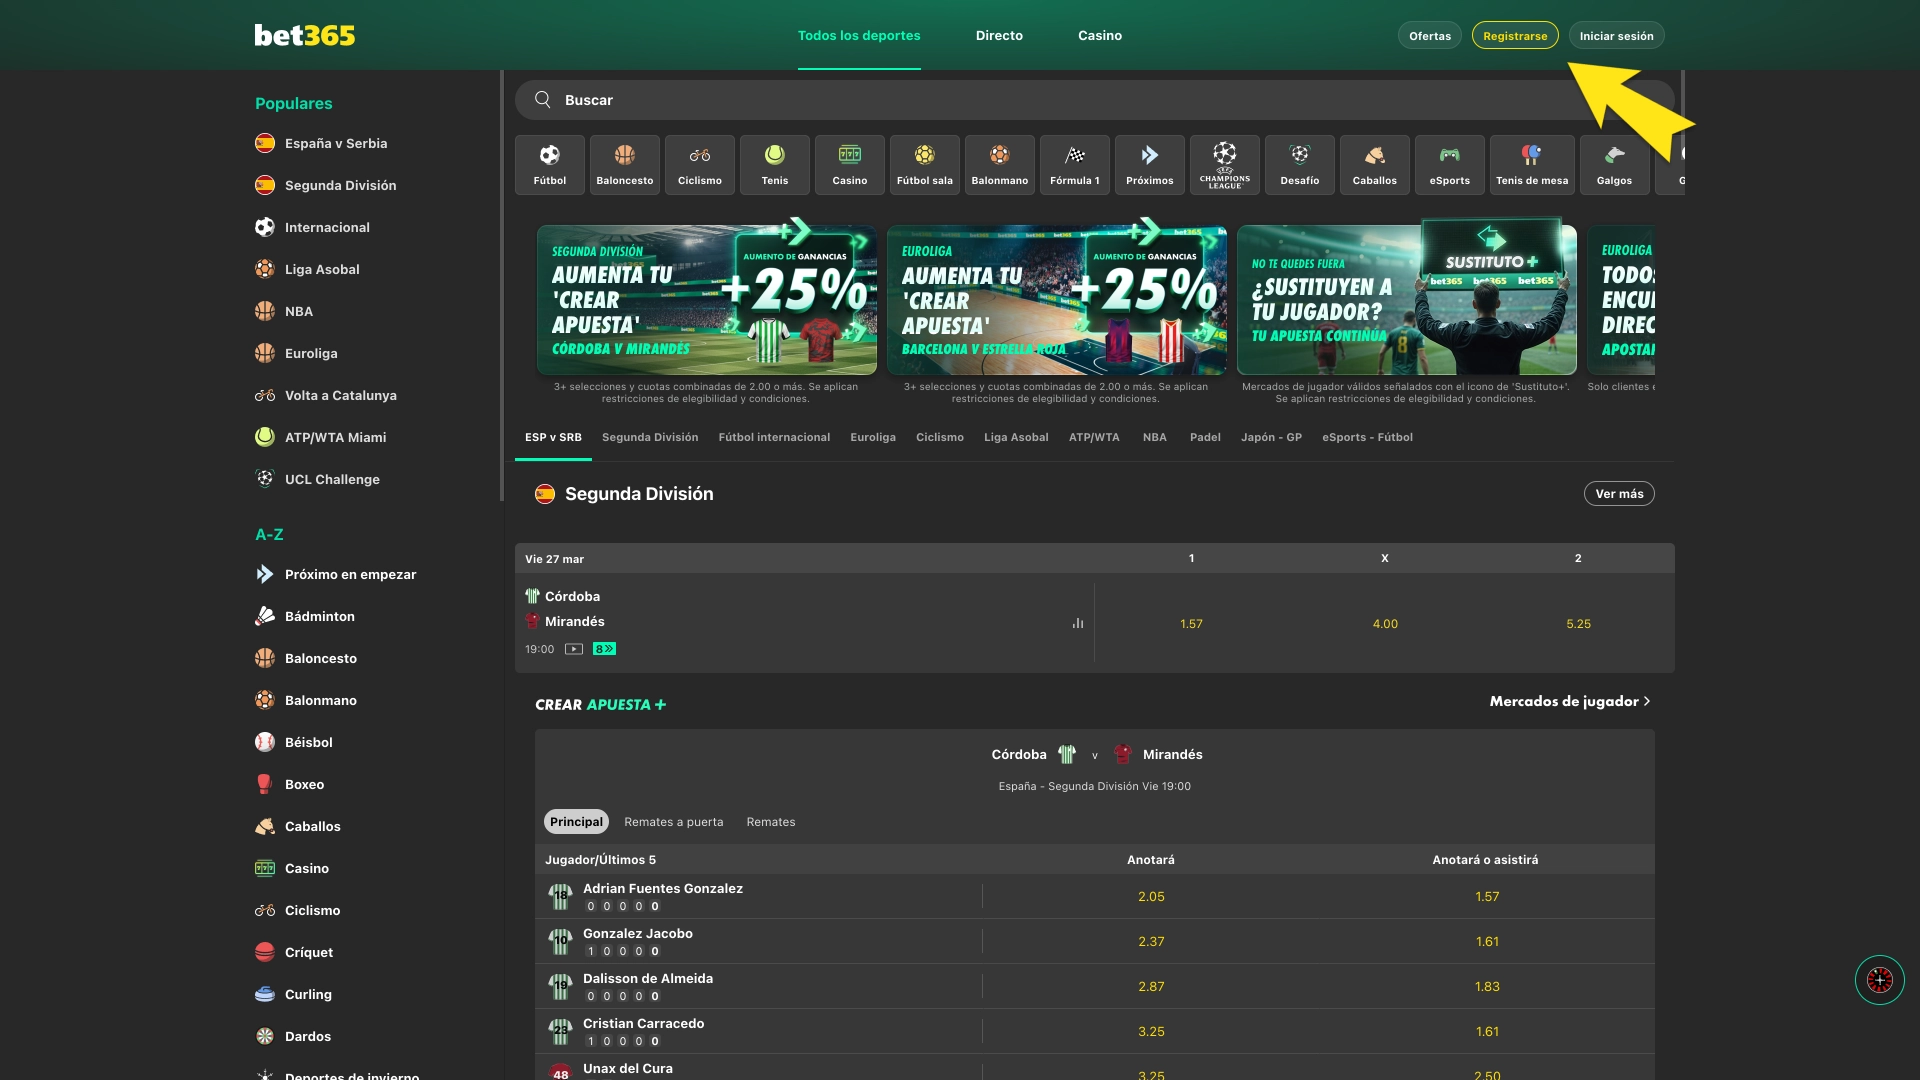Open the Casino tile in sports row
Image resolution: width=1920 pixels, height=1080 pixels.
point(849,165)
